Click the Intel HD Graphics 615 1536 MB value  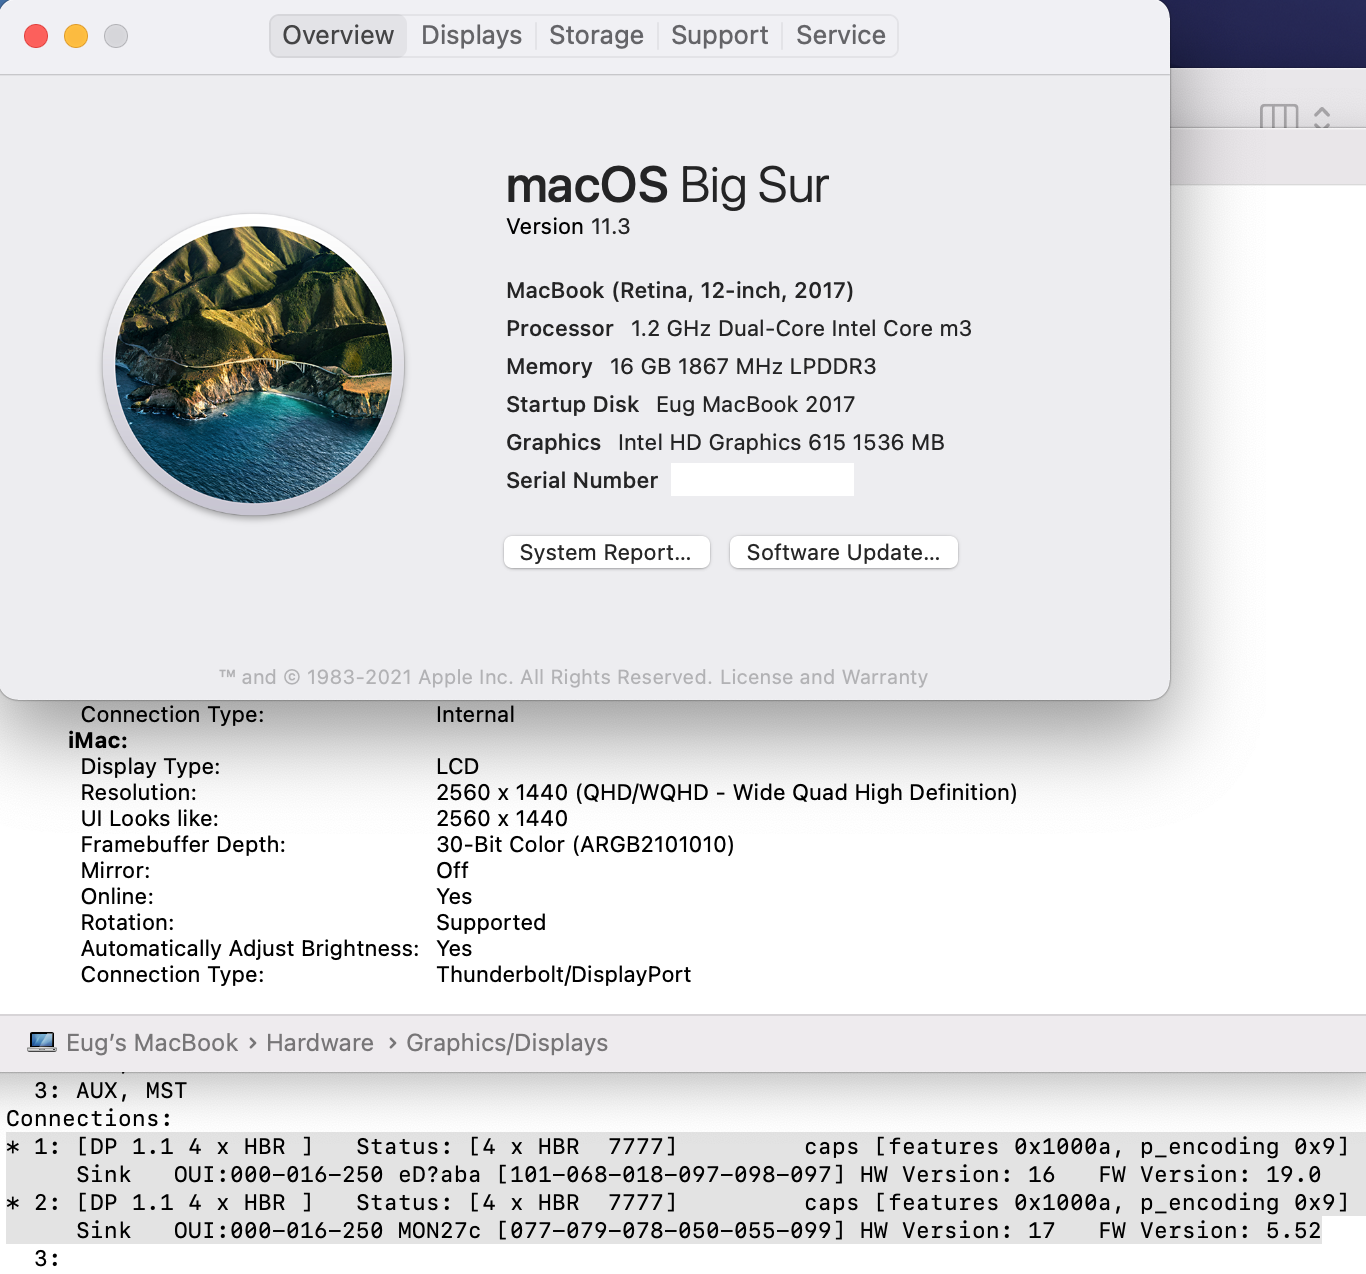point(781,443)
